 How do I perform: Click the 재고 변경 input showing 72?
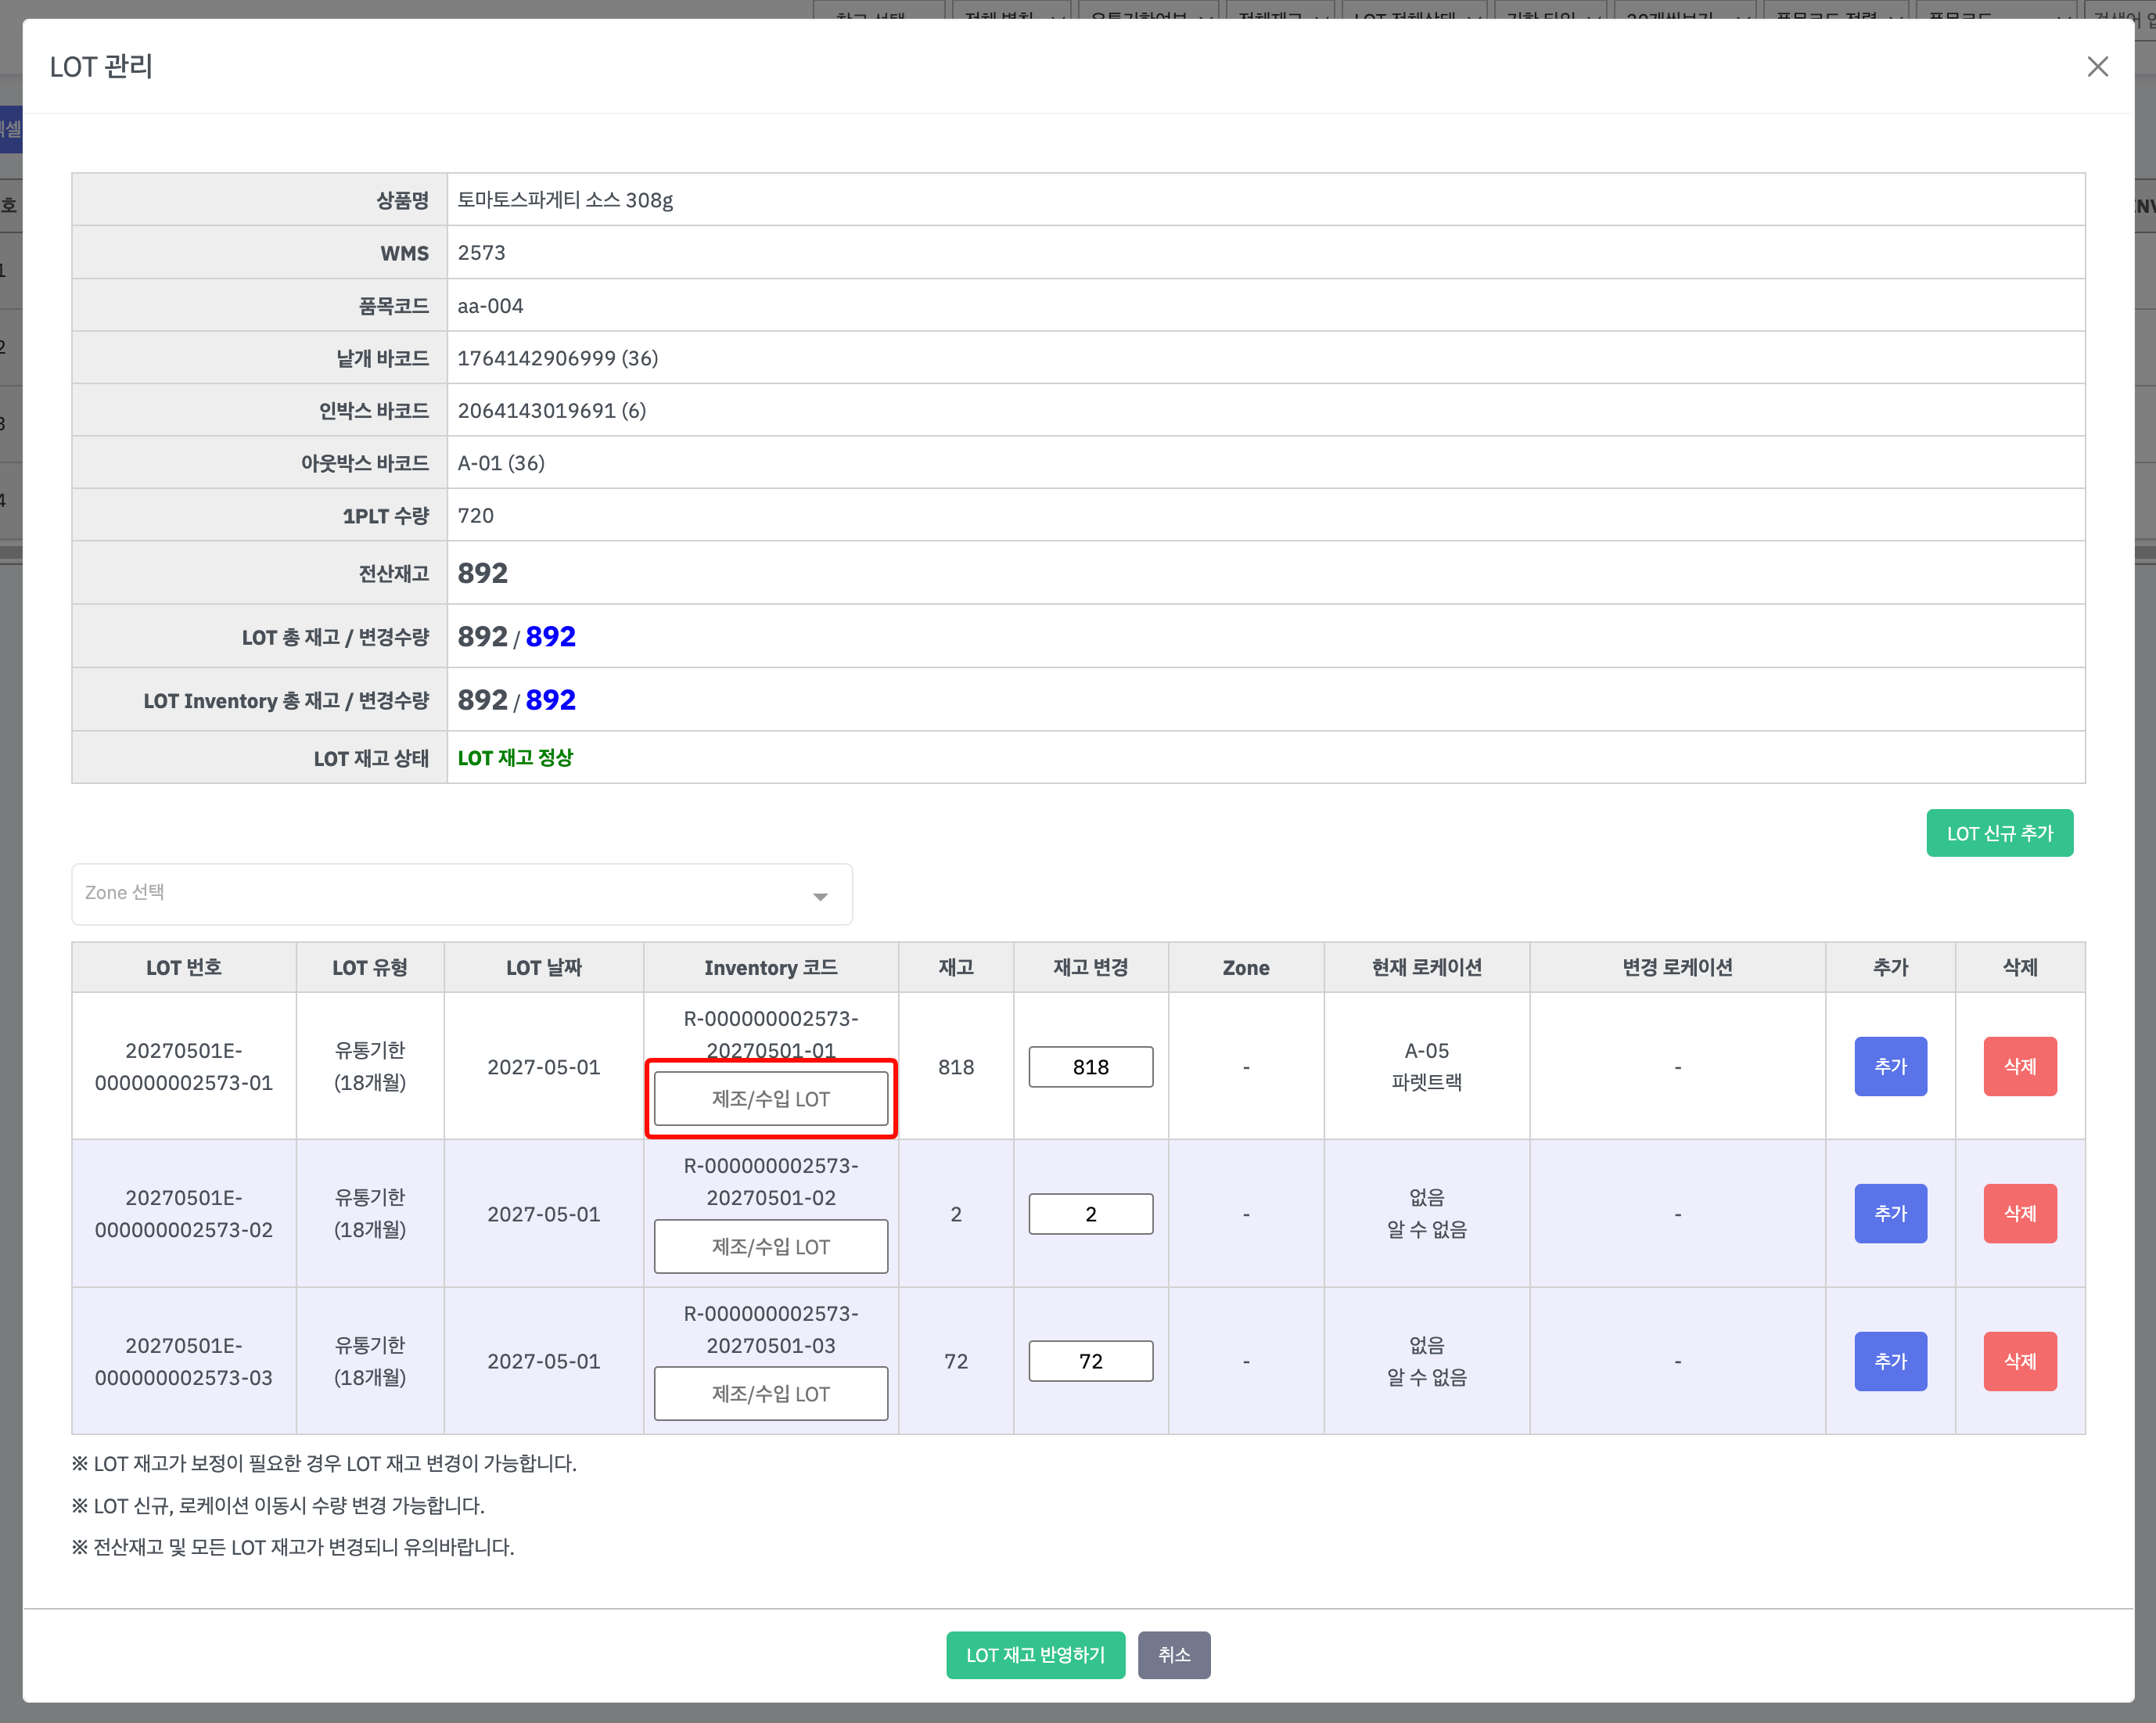tap(1090, 1361)
